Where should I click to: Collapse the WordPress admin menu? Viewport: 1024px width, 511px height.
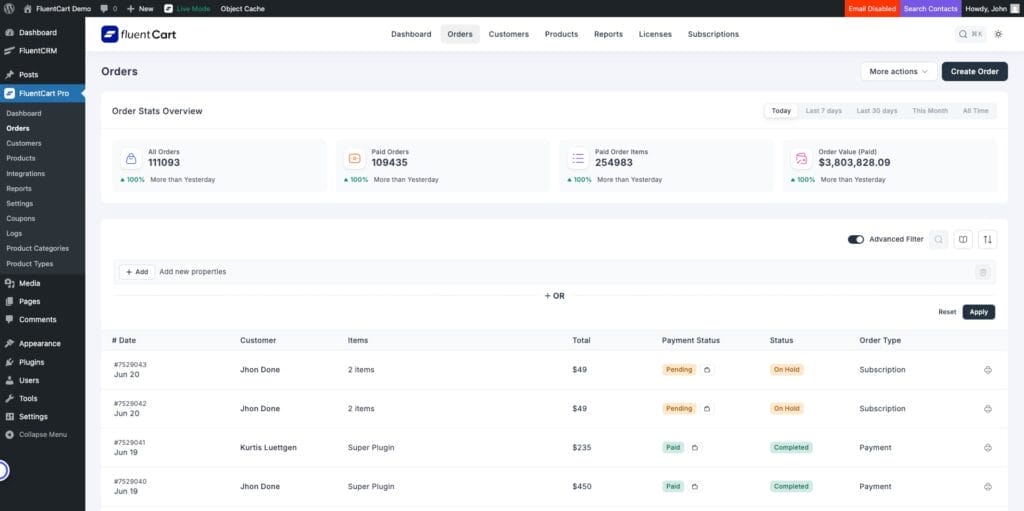tap(37, 435)
